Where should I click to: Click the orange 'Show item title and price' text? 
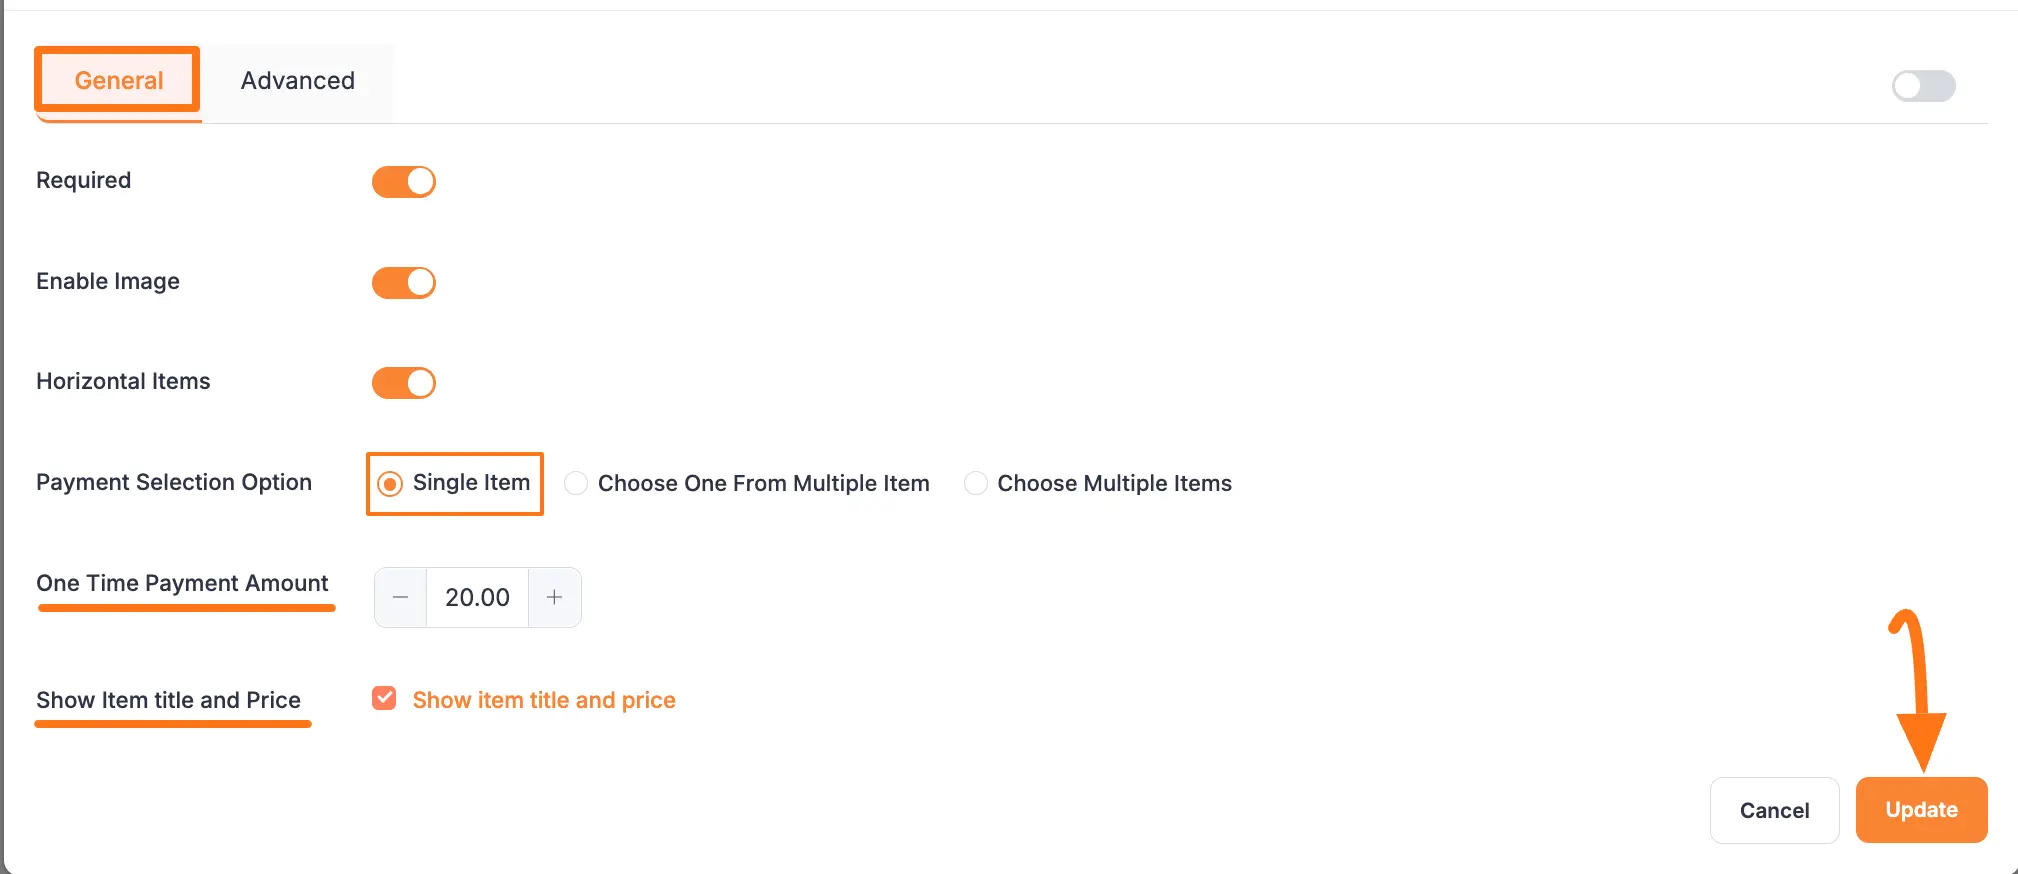tap(544, 700)
